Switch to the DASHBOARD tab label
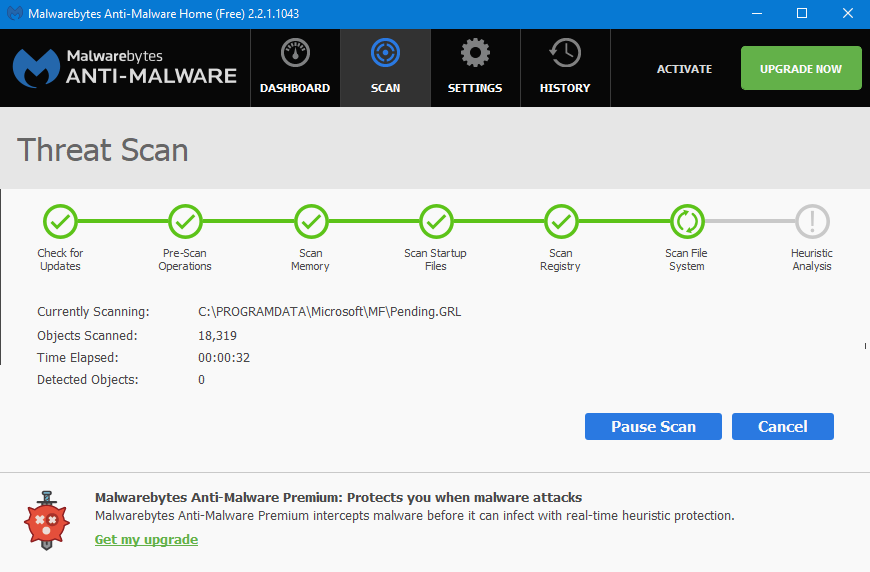The height and width of the screenshot is (572, 870). click(x=295, y=88)
